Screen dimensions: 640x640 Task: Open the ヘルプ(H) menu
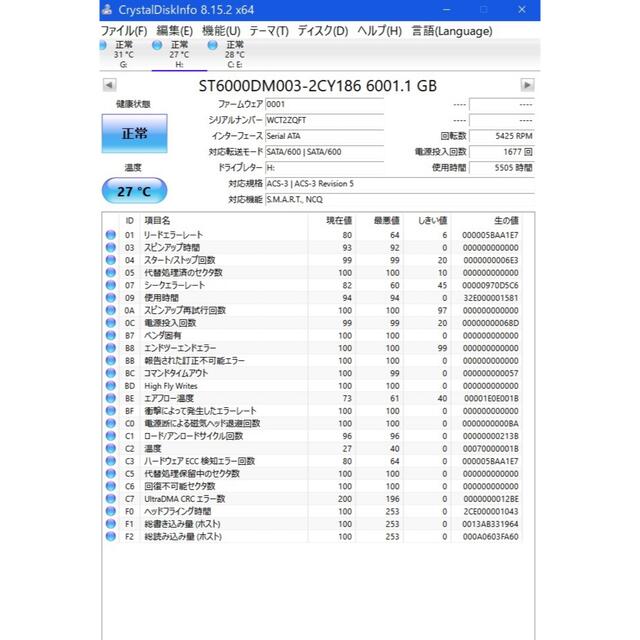(x=379, y=31)
